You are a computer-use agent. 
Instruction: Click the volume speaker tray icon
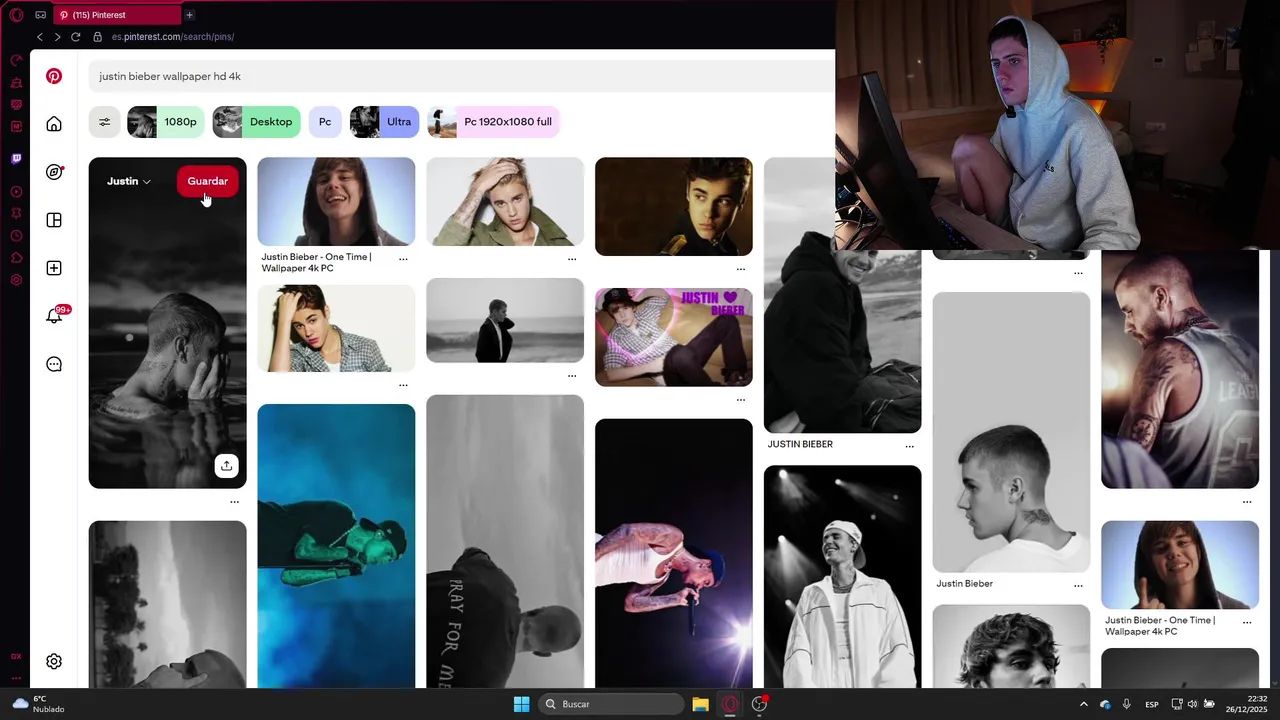[x=1192, y=704]
